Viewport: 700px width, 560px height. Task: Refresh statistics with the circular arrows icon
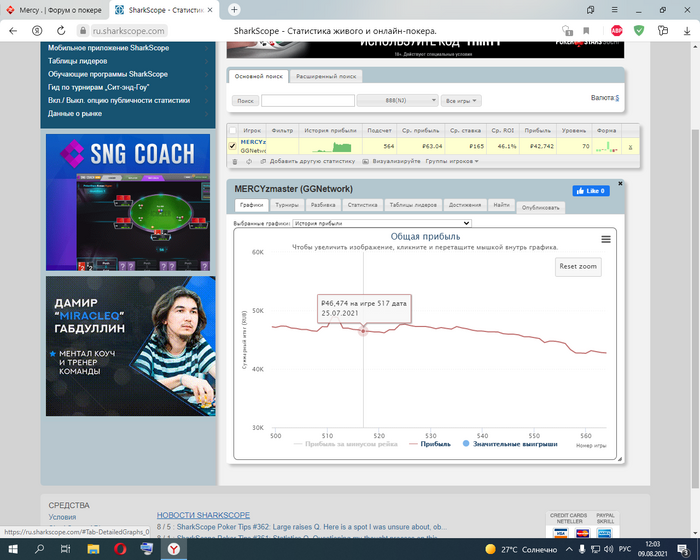[249, 162]
